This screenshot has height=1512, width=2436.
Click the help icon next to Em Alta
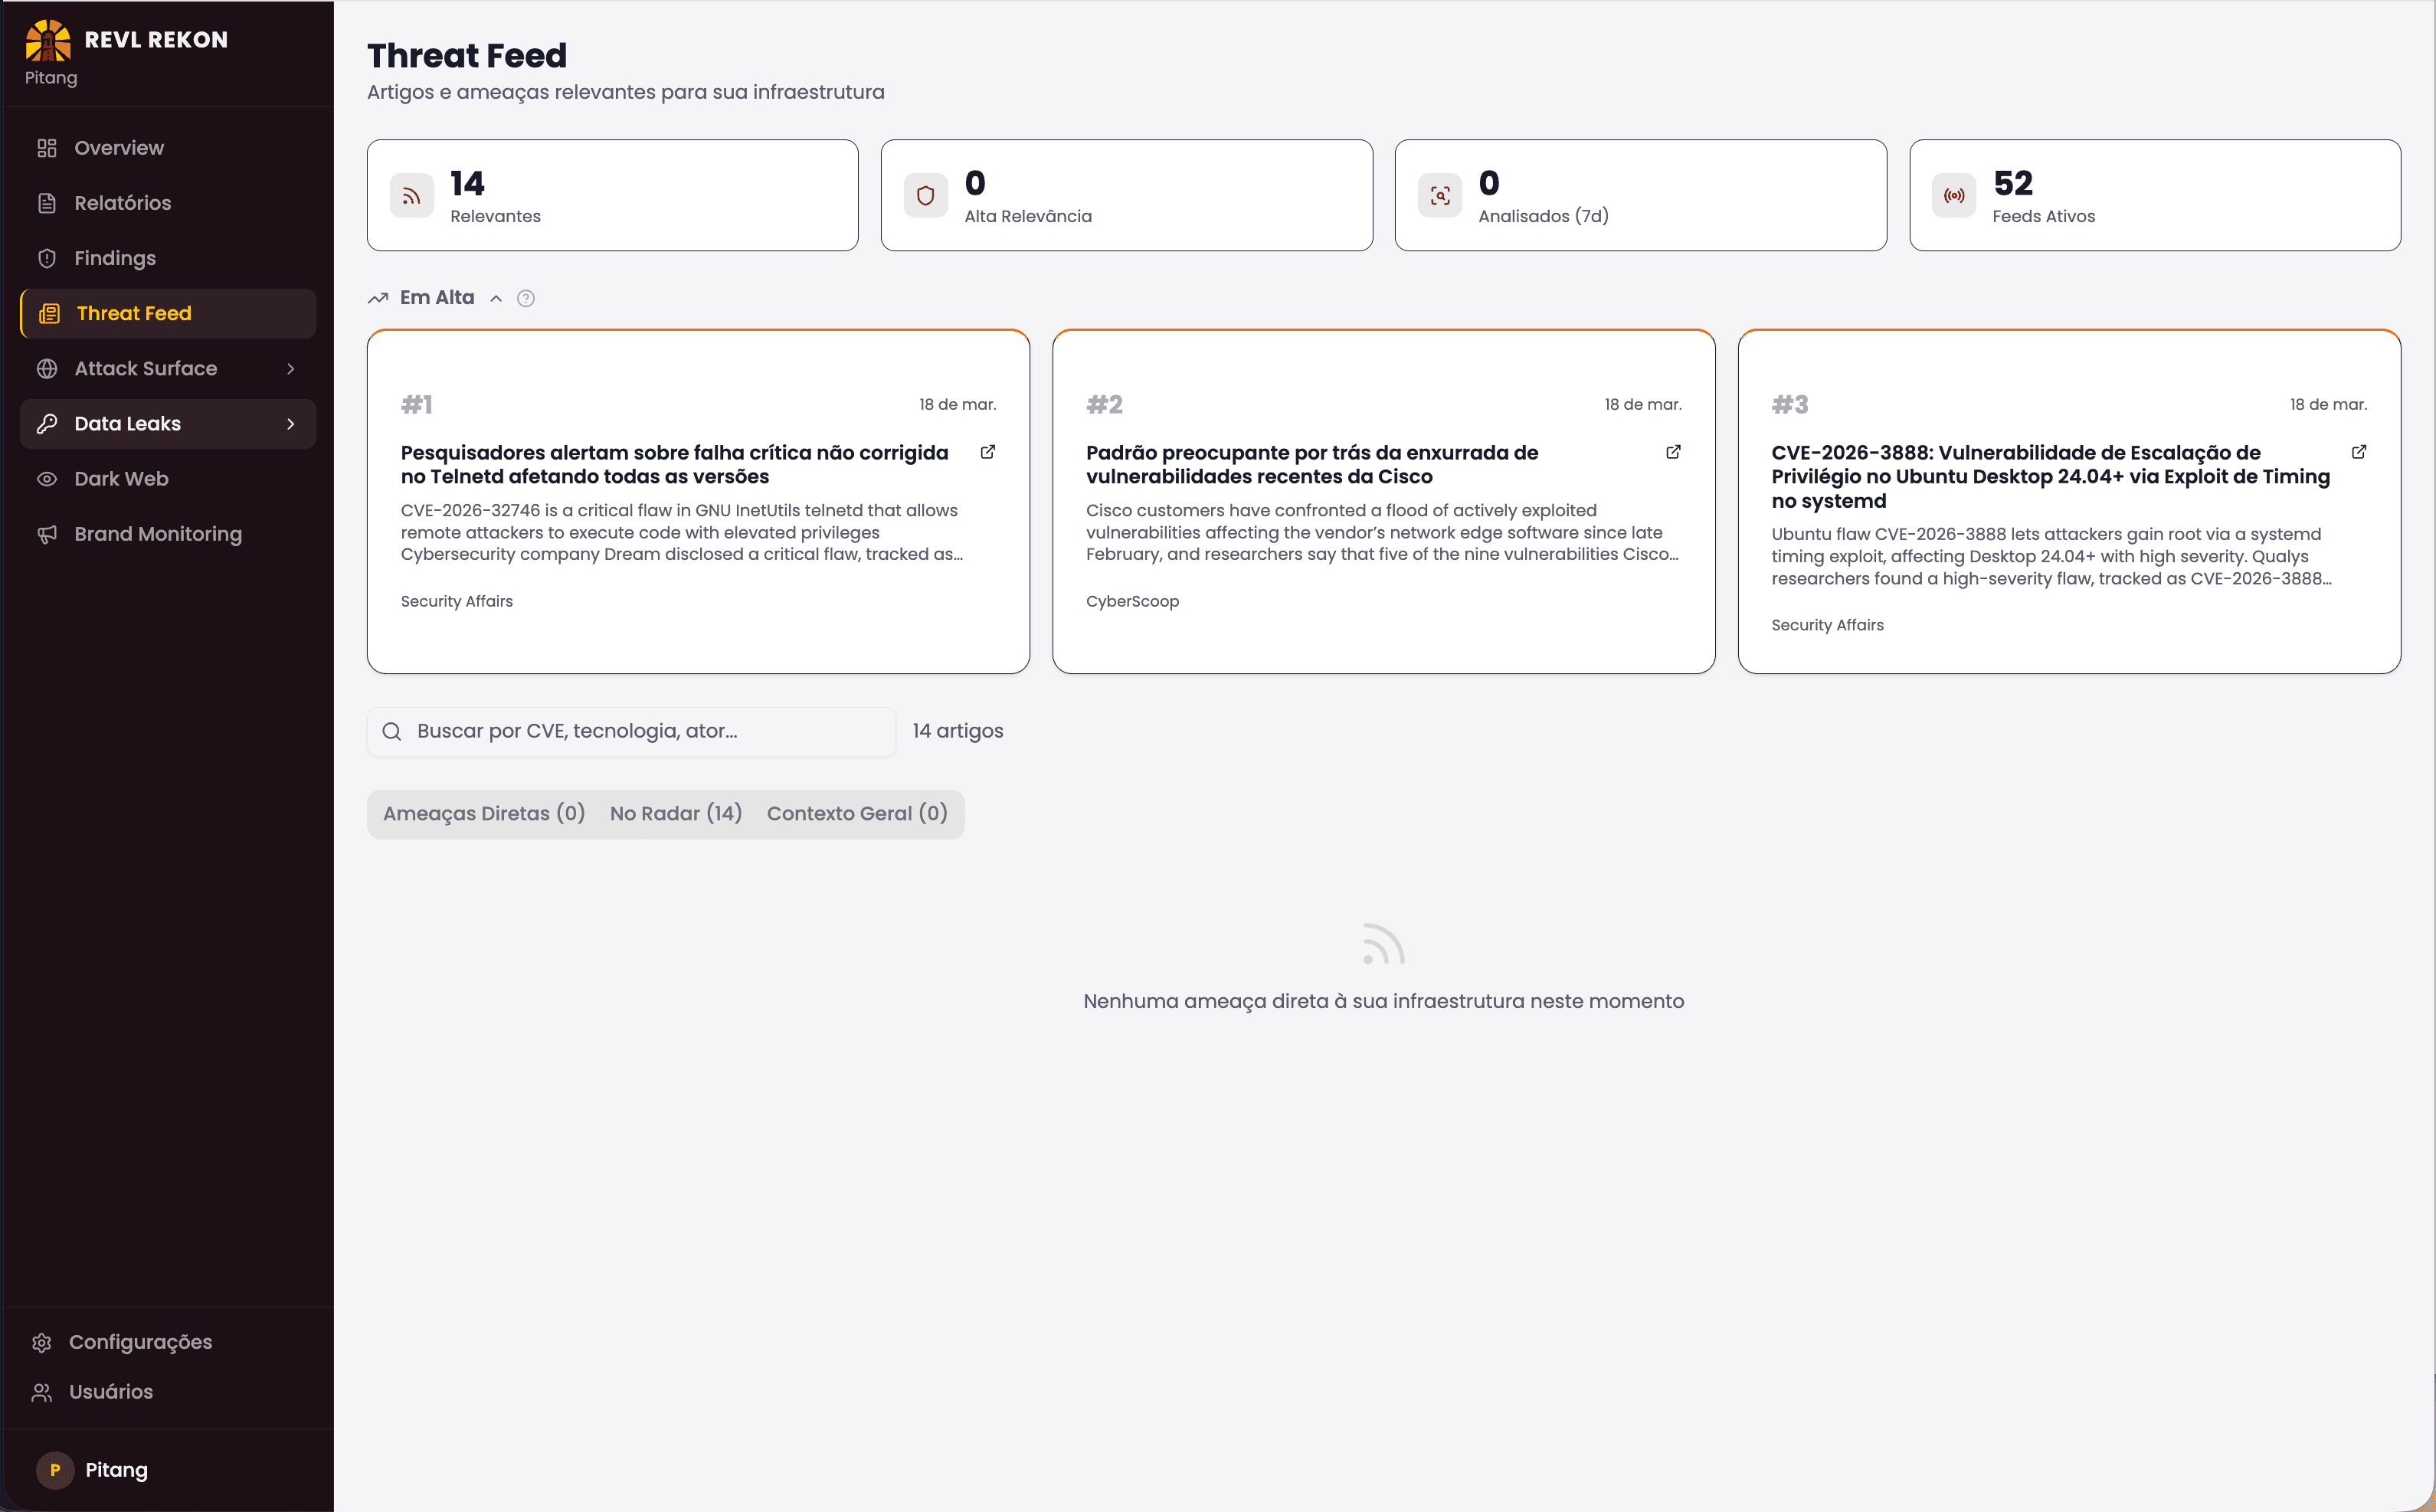click(x=527, y=298)
